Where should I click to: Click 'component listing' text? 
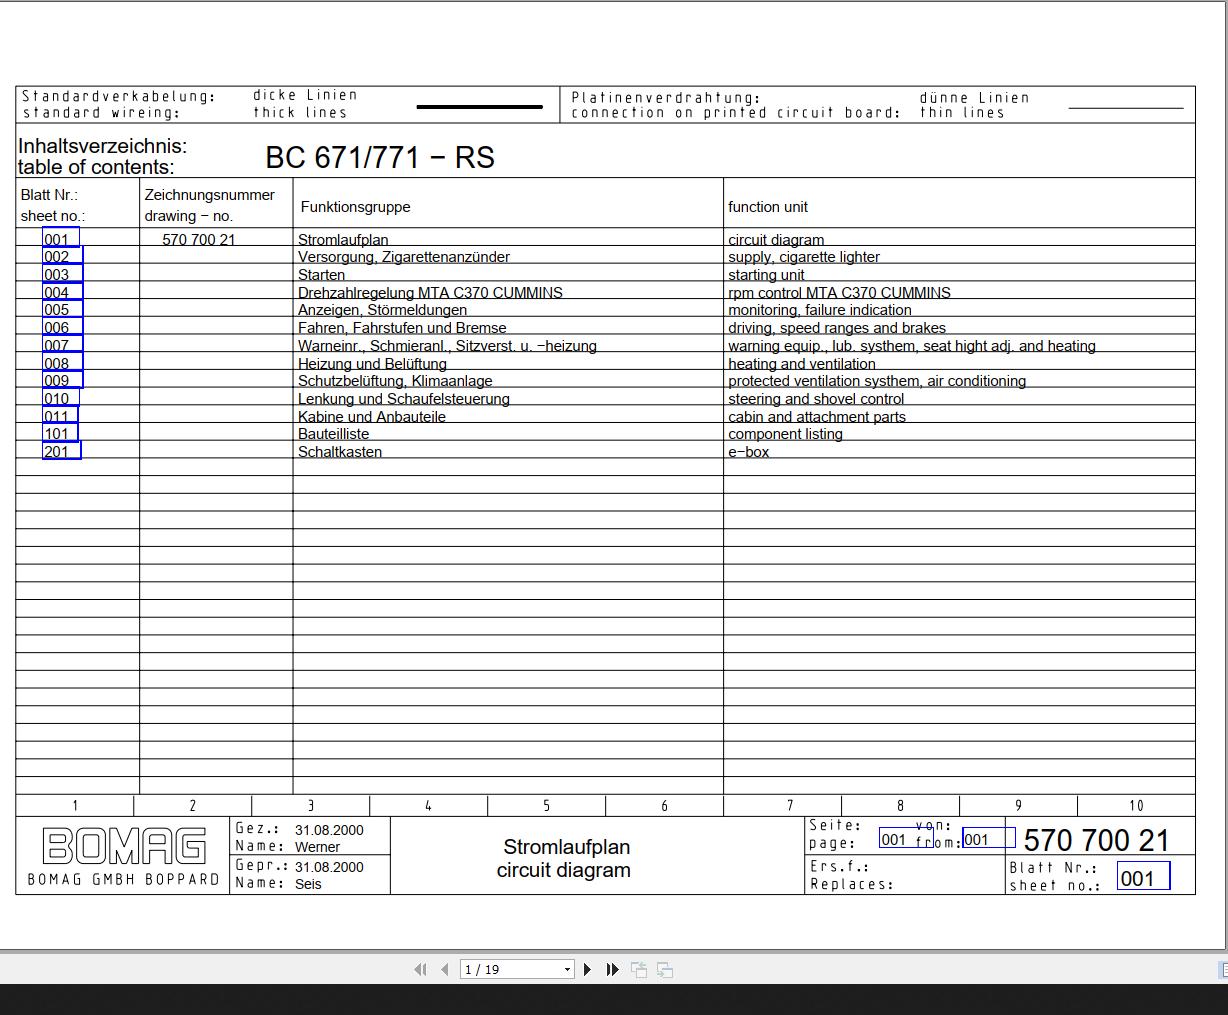tap(785, 434)
